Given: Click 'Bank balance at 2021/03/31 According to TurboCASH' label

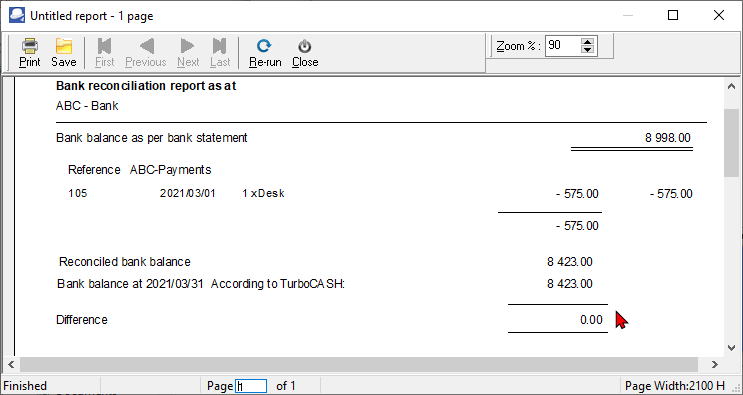Looking at the screenshot, I should coord(200,284).
